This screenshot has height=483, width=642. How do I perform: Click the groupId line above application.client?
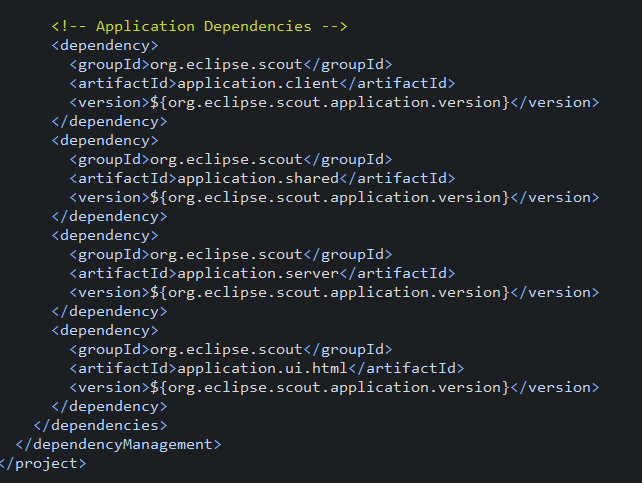[x=231, y=64]
